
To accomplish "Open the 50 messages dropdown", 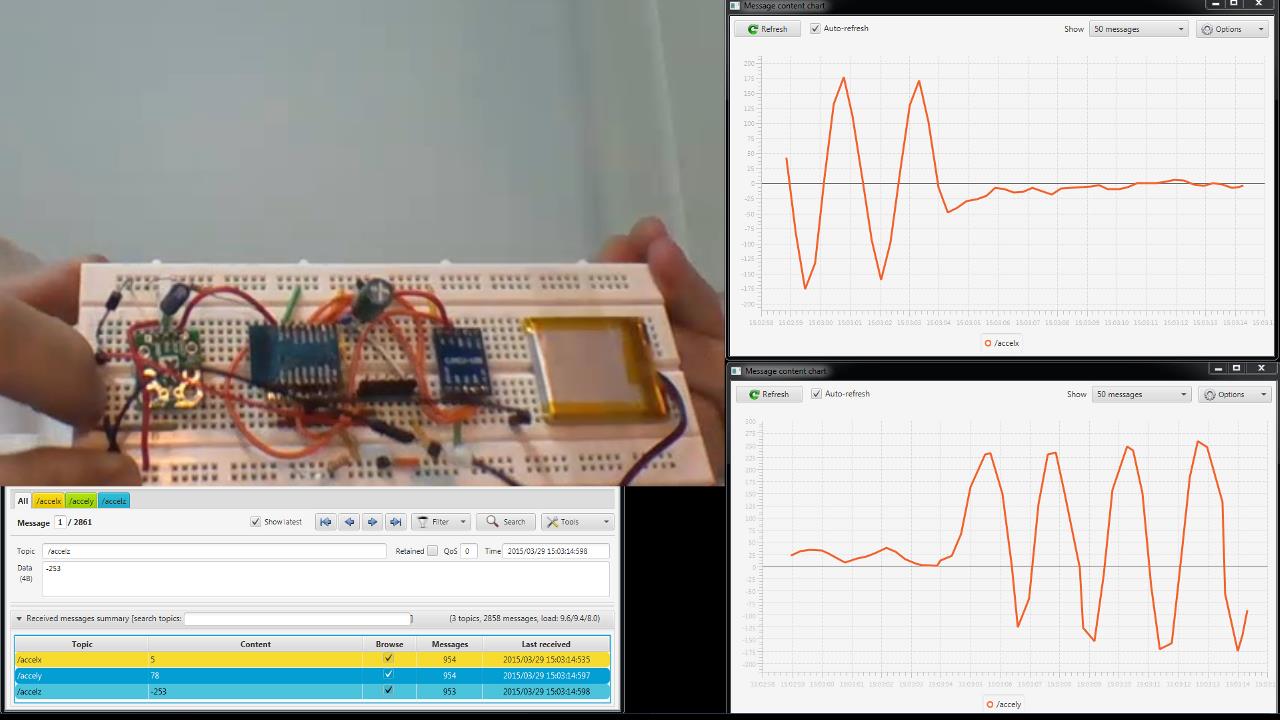I will (x=1138, y=28).
